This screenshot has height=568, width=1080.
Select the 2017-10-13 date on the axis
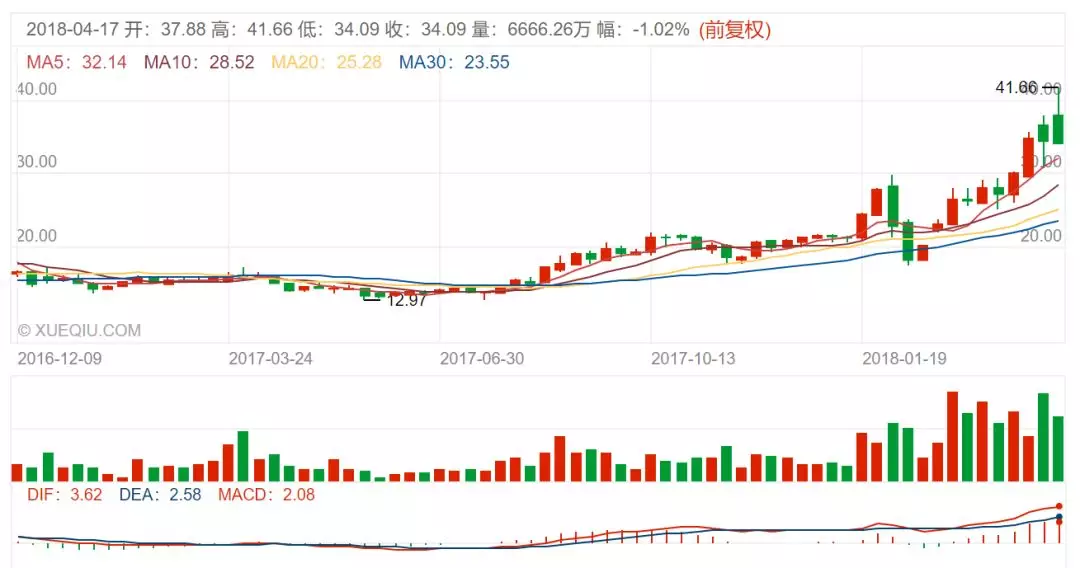click(693, 357)
